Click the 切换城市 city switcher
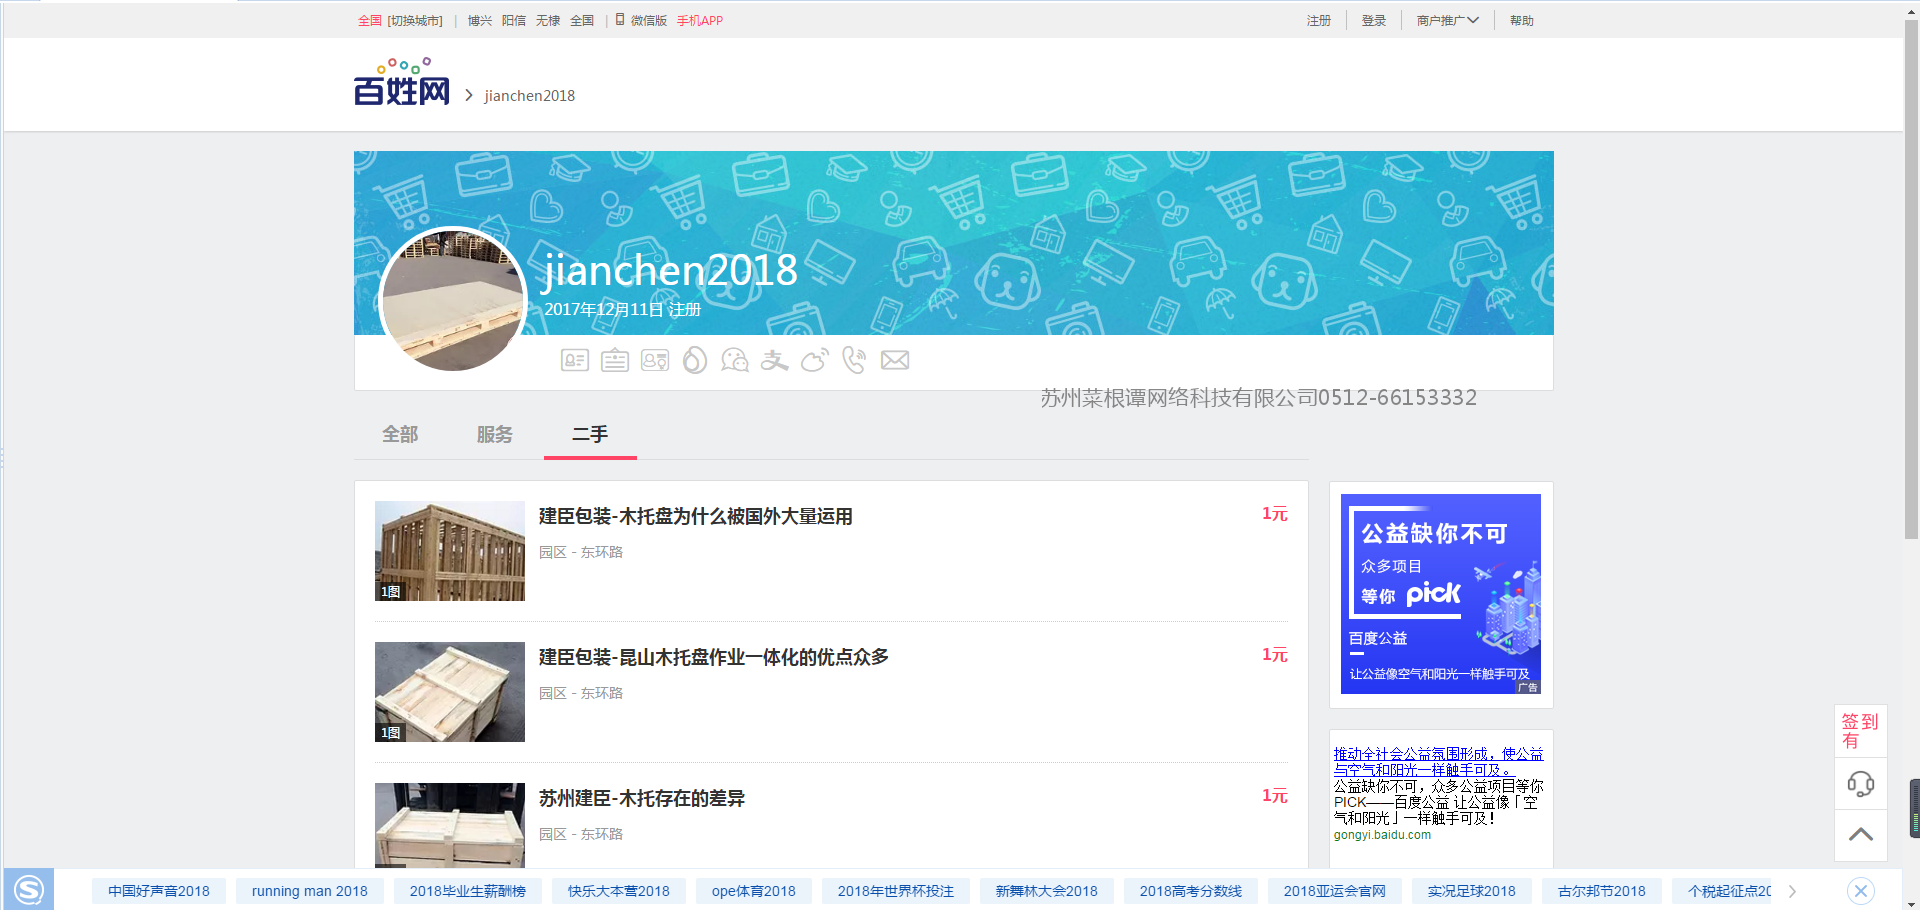This screenshot has height=910, width=1920. click(415, 21)
